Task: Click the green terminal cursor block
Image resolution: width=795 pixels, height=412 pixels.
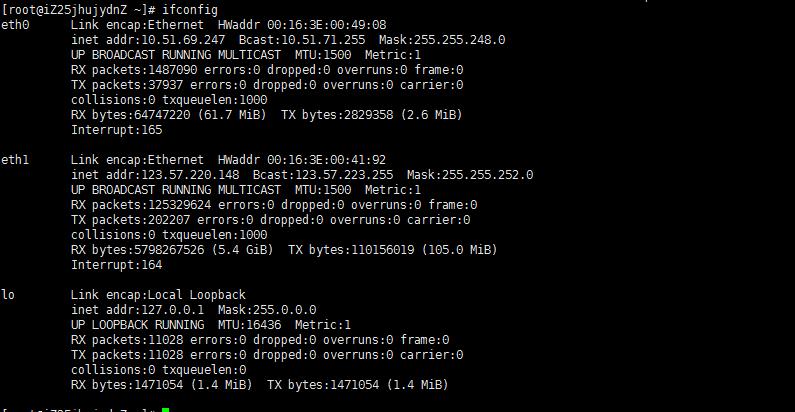Action: [x=166, y=409]
